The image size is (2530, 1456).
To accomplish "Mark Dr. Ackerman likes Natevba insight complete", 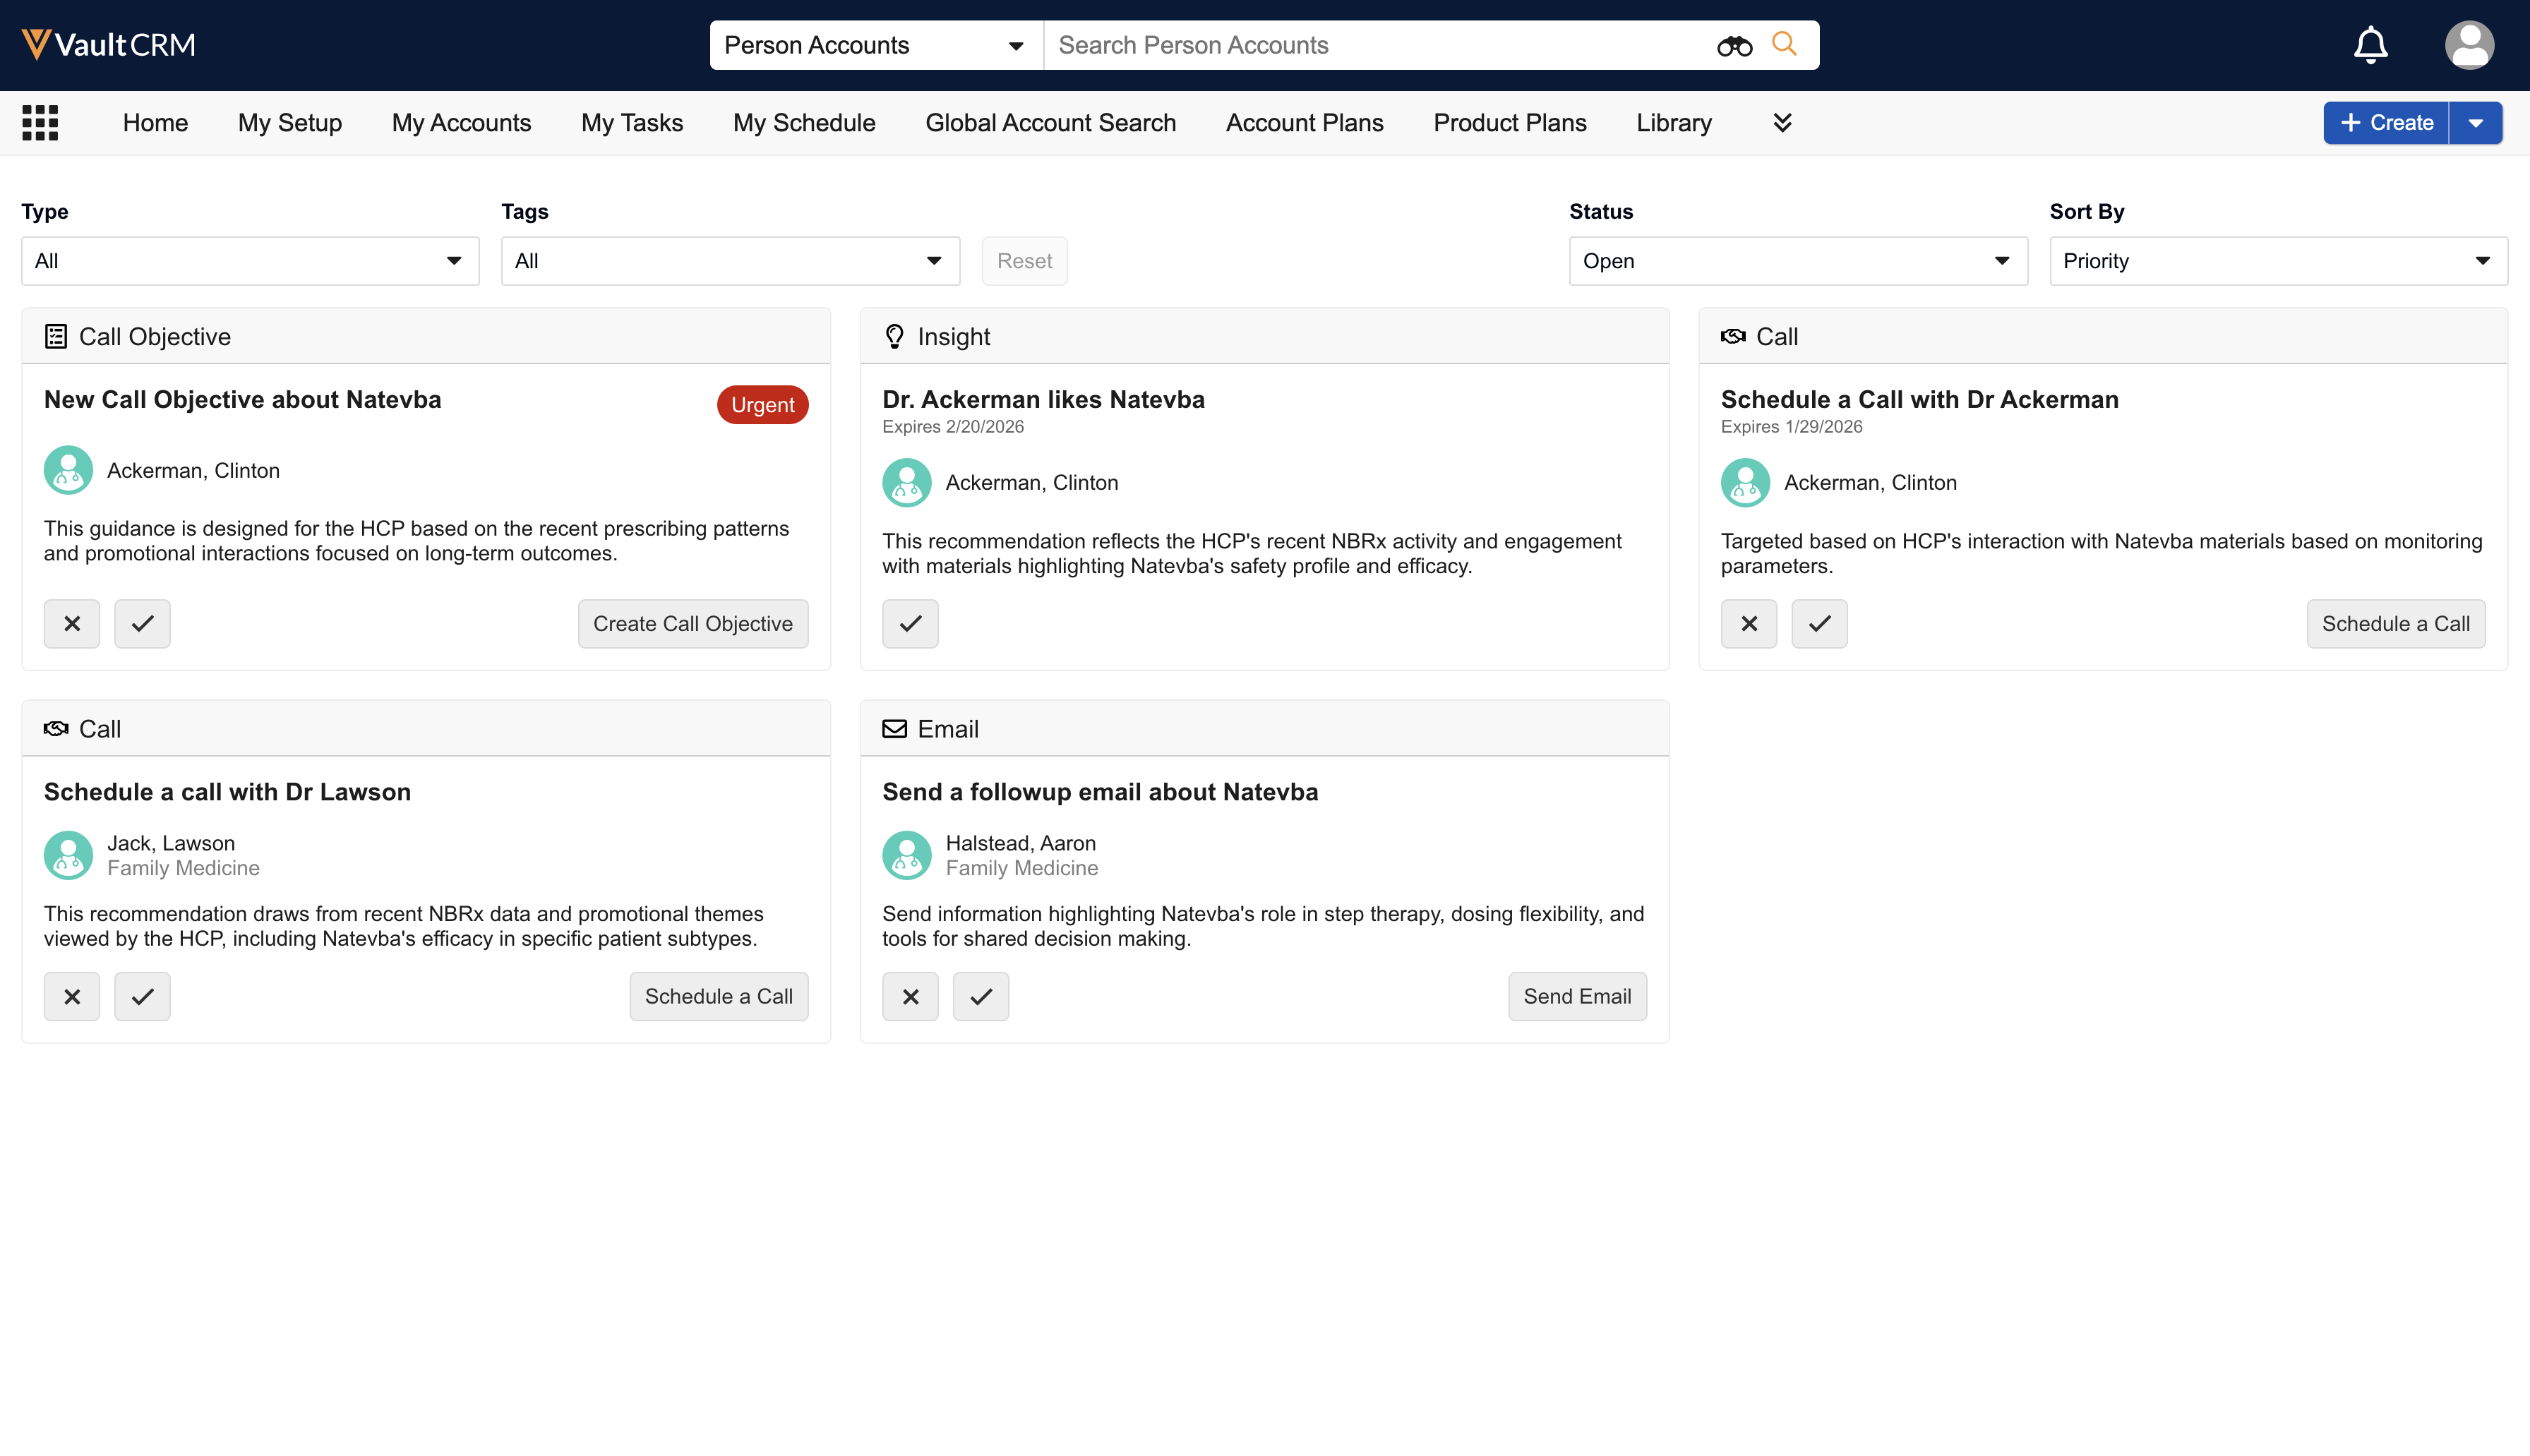I will pyautogui.click(x=910, y=624).
